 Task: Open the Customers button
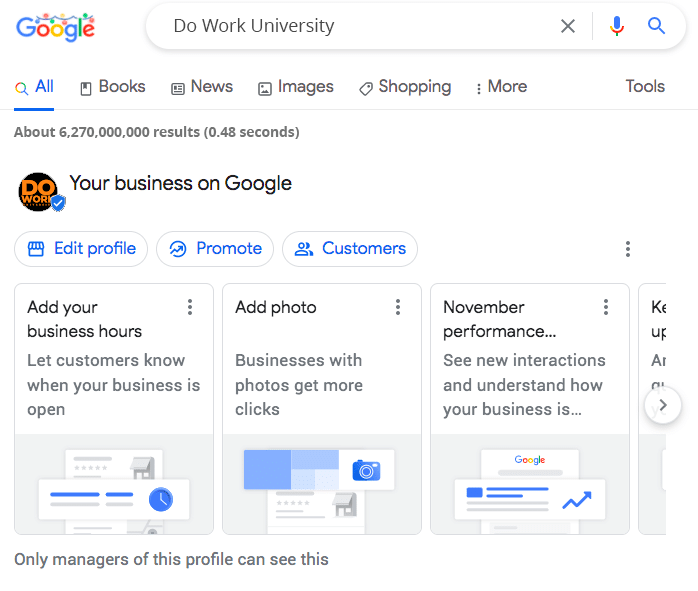point(350,249)
